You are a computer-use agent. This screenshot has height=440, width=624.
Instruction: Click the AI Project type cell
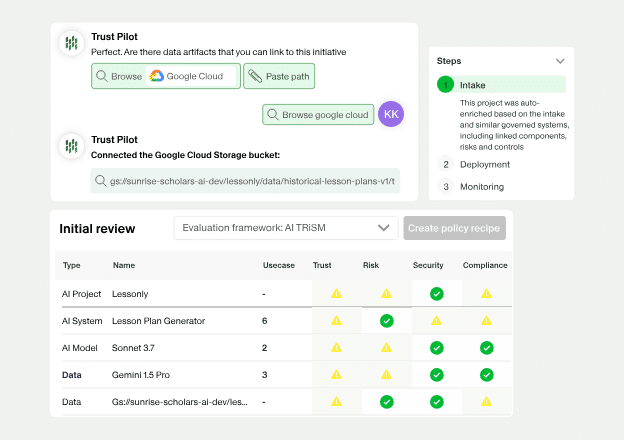[82, 294]
